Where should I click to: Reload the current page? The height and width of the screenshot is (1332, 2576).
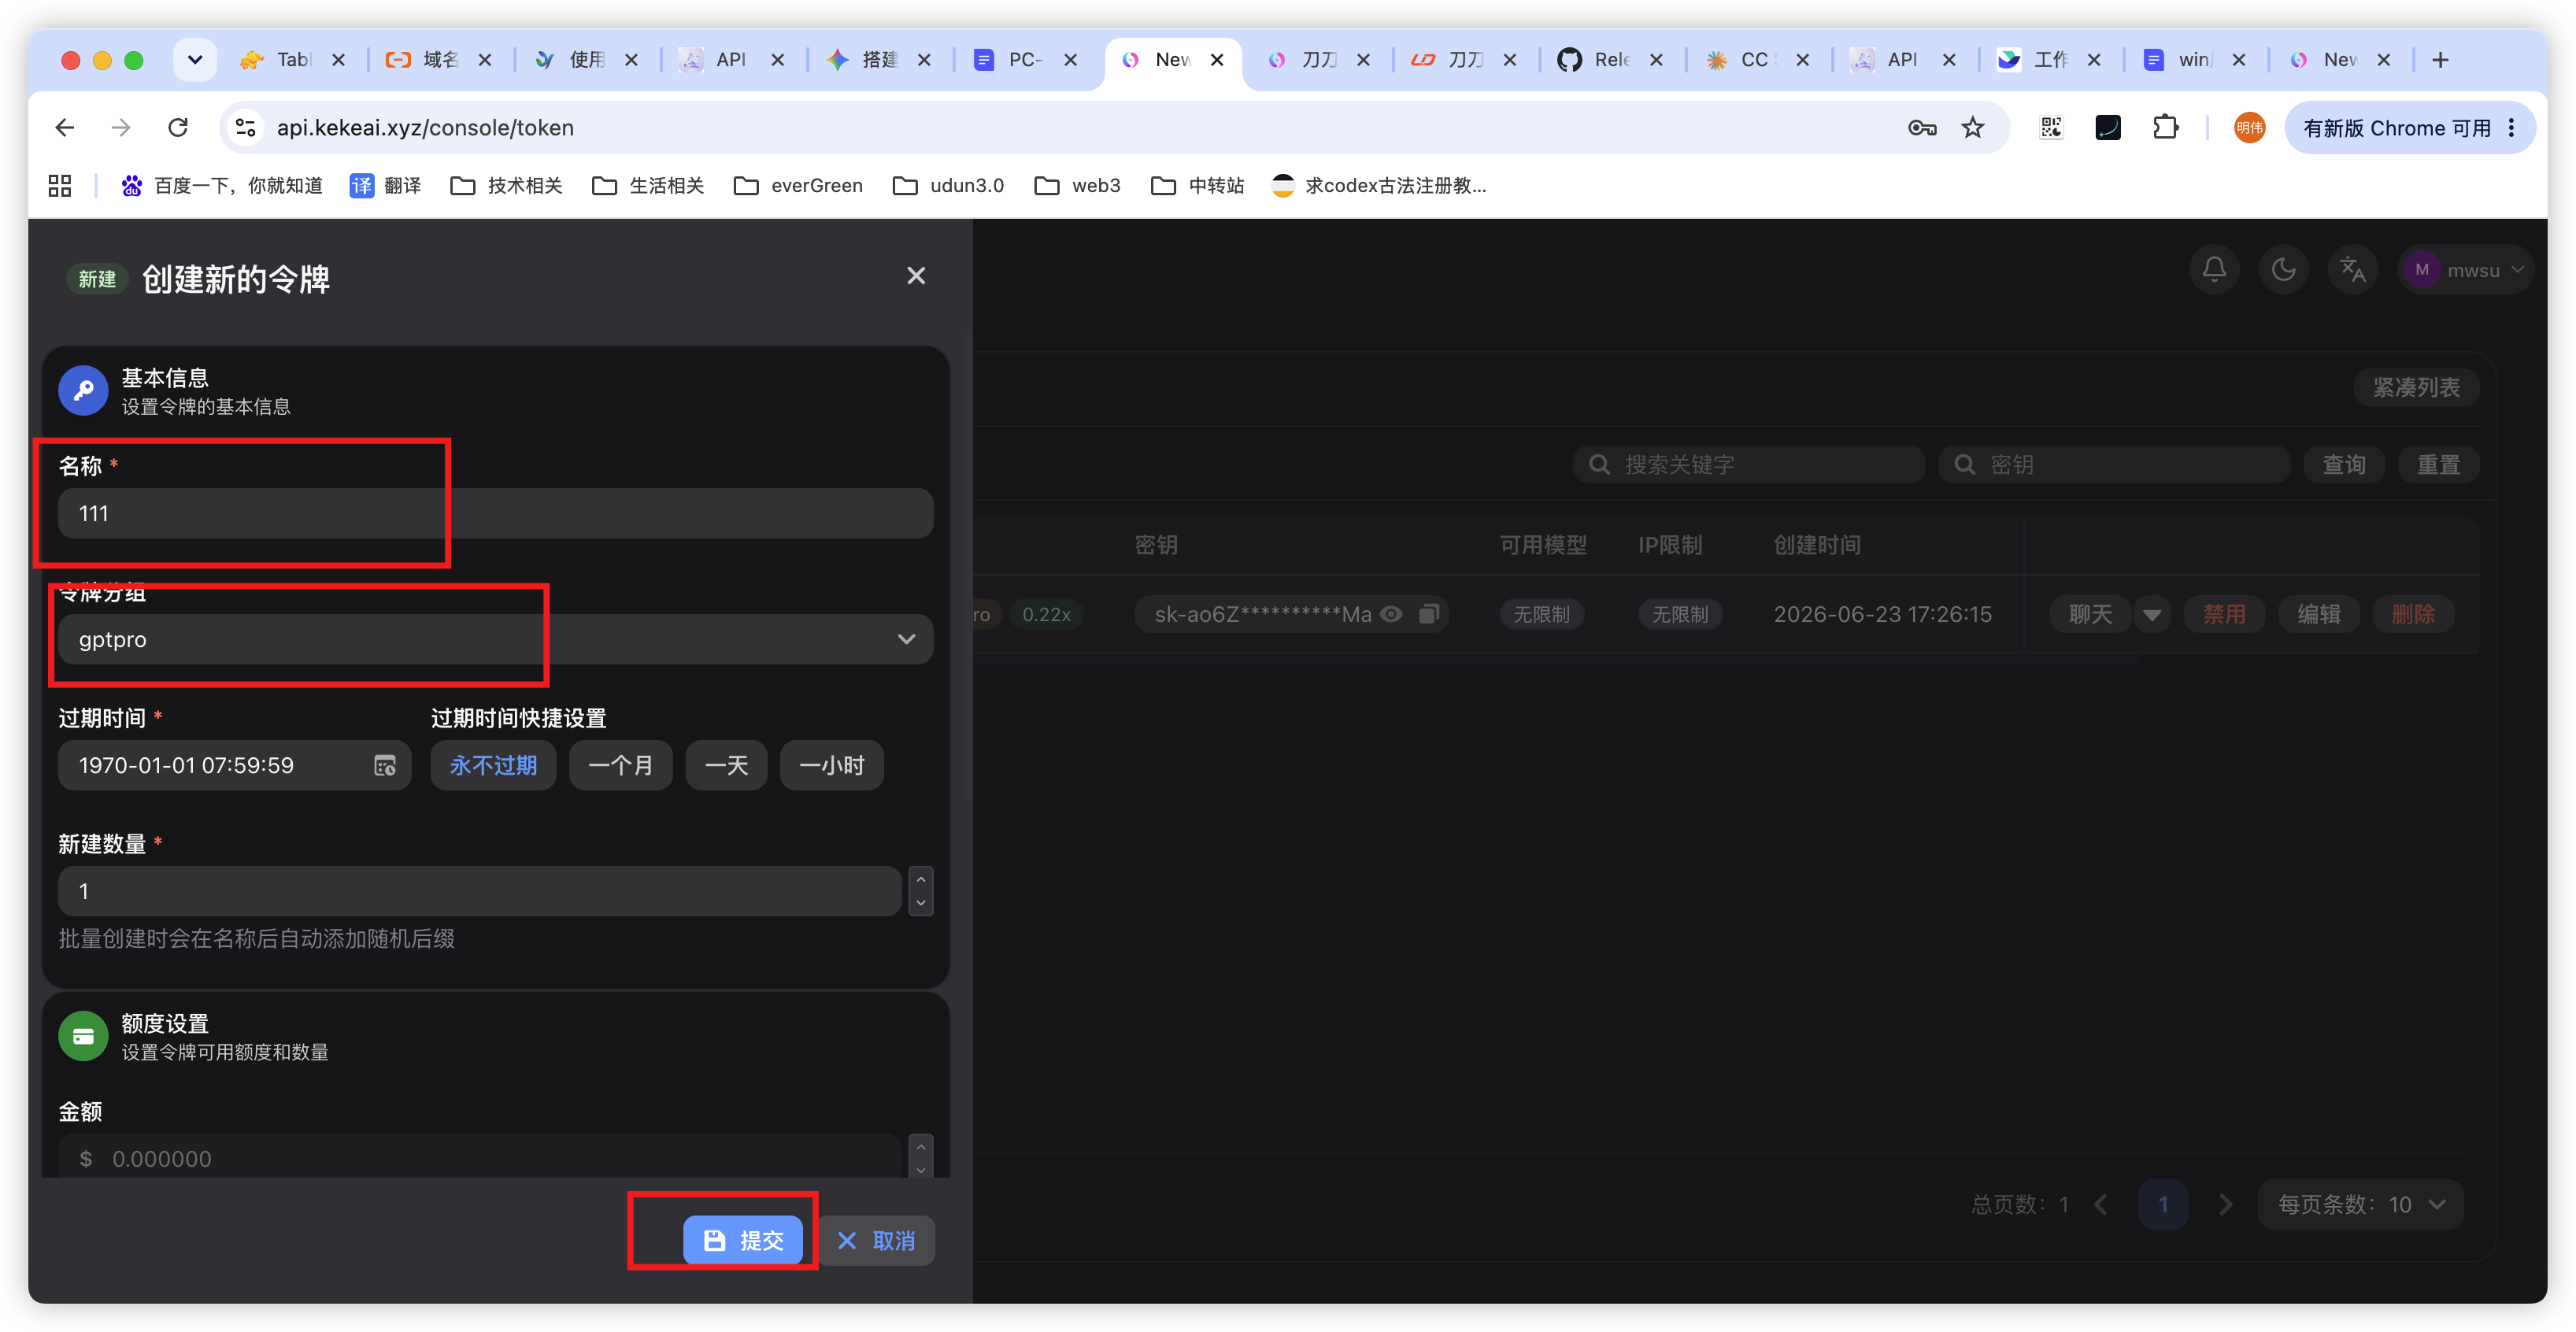[x=178, y=128]
